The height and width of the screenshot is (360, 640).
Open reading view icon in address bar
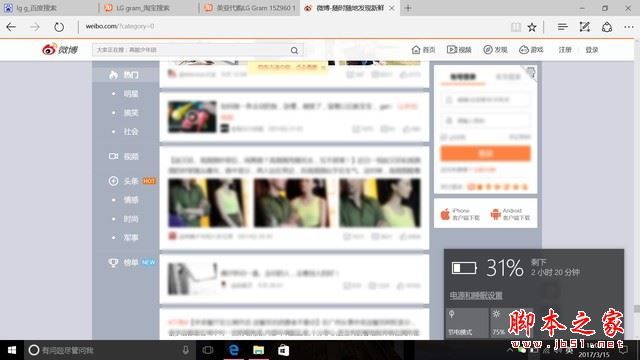516,27
